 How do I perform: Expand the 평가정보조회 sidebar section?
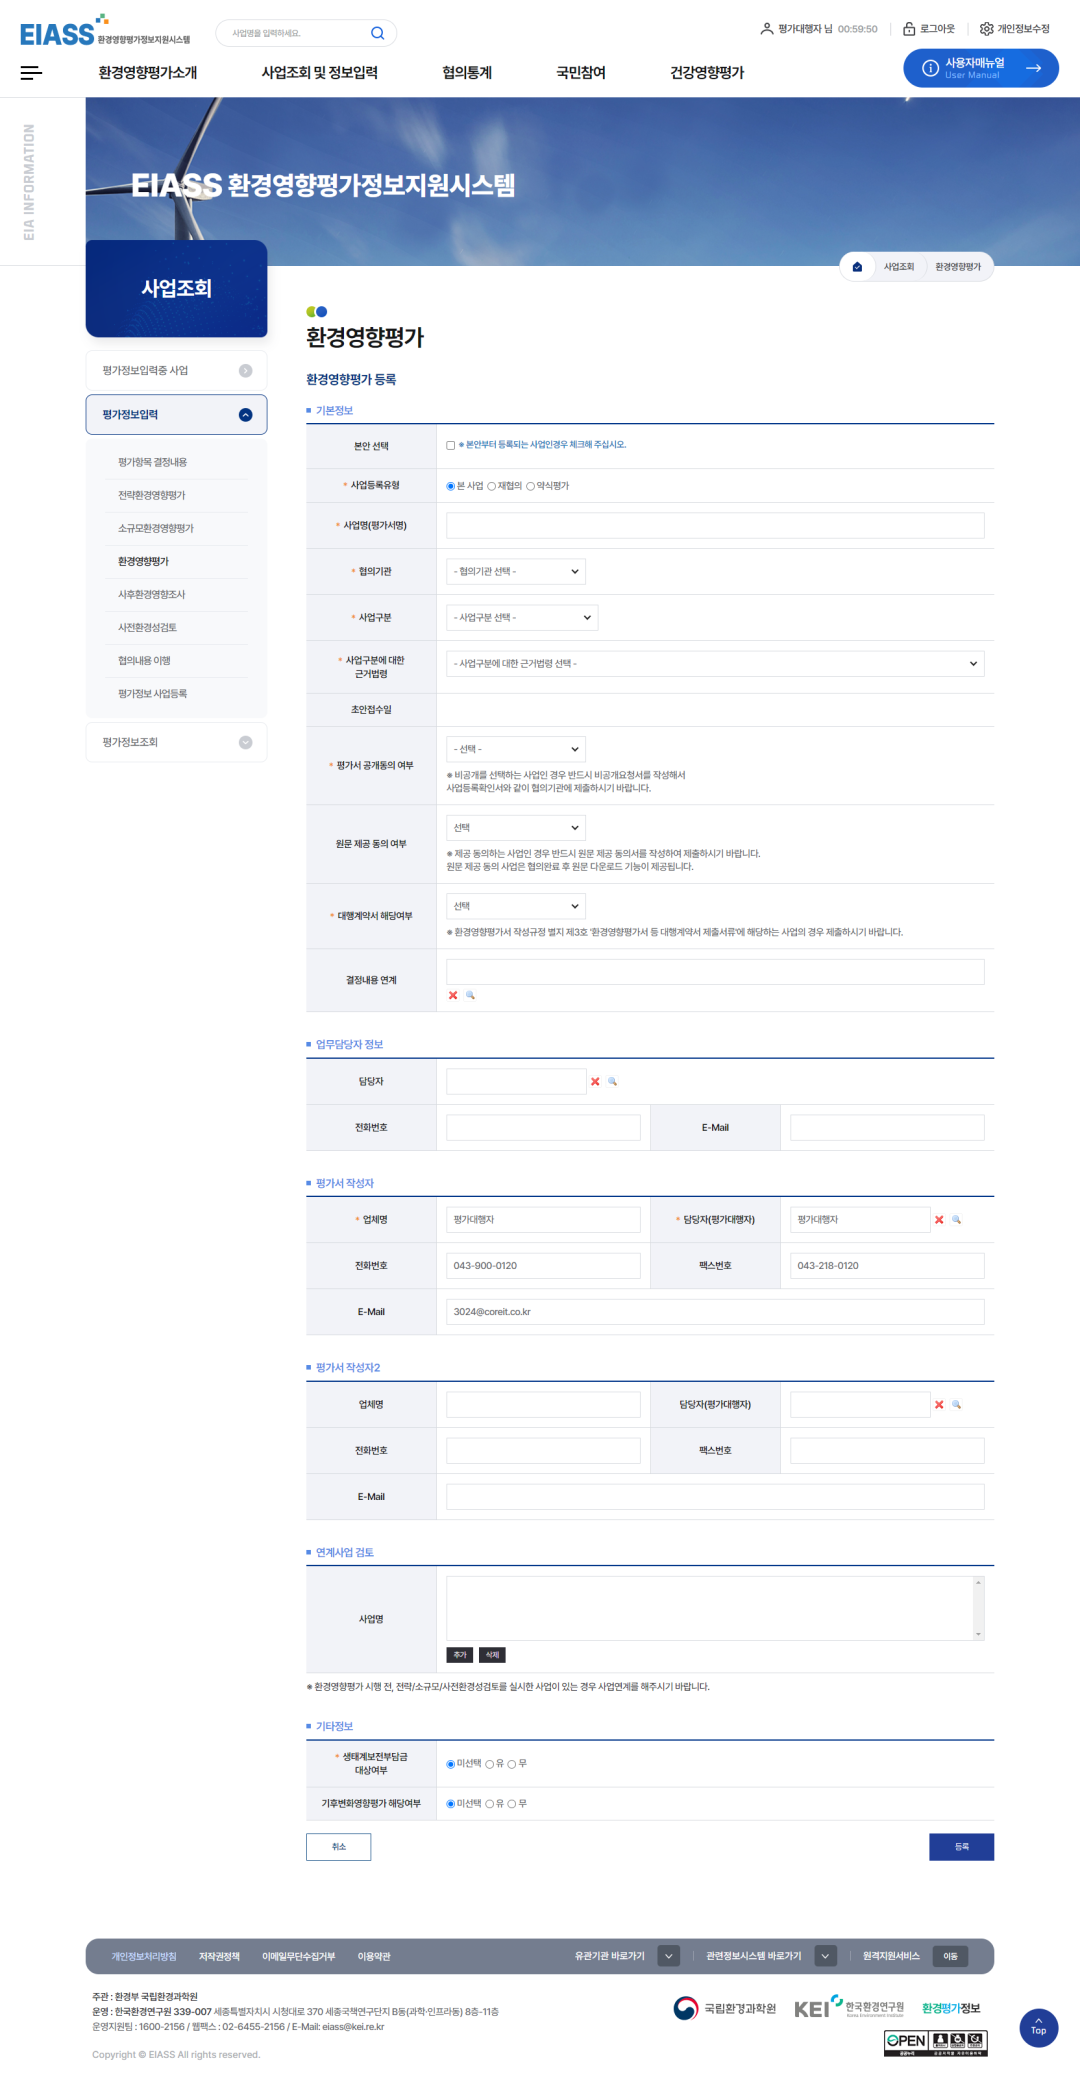tap(176, 742)
